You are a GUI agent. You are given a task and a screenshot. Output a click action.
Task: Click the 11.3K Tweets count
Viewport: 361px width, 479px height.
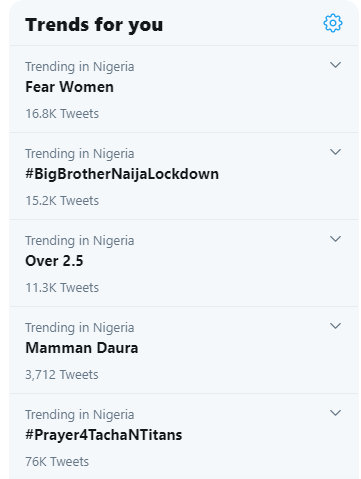point(62,288)
